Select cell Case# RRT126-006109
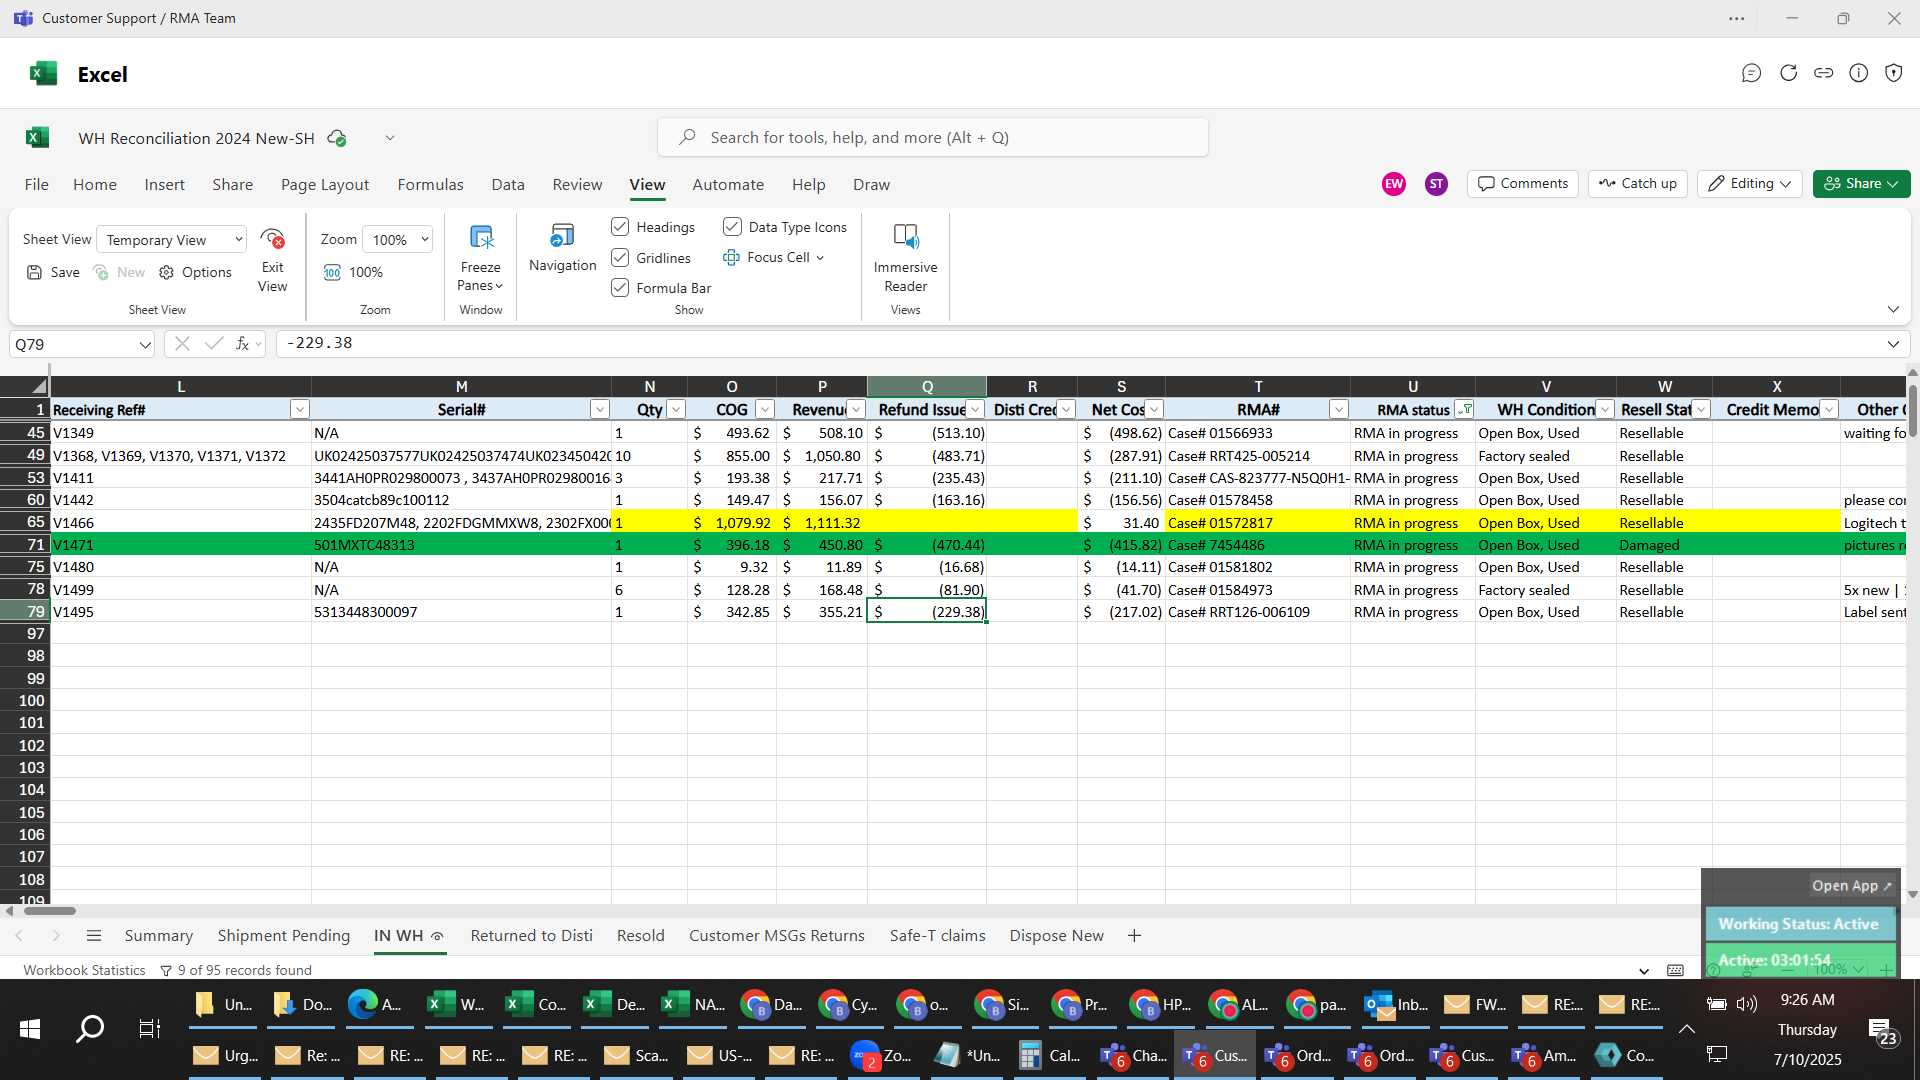The height and width of the screenshot is (1080, 1920). pyautogui.click(x=1257, y=612)
